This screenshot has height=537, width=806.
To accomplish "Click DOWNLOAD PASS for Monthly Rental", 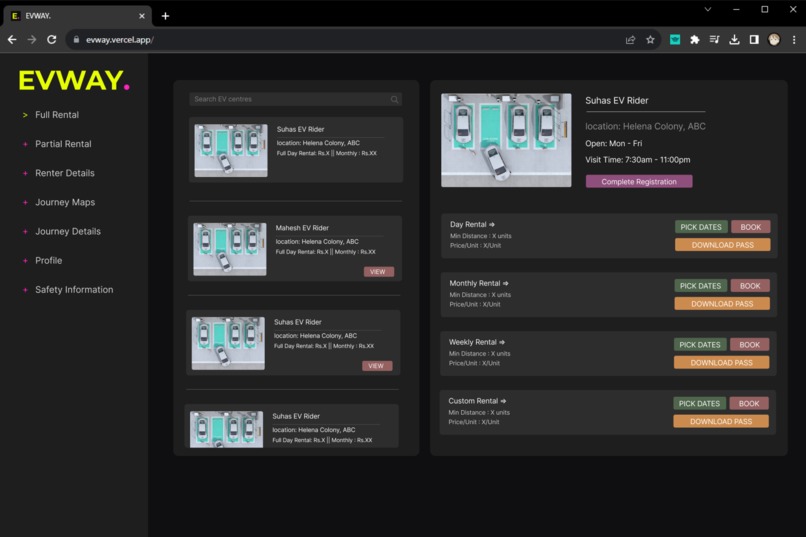I will (x=722, y=304).
